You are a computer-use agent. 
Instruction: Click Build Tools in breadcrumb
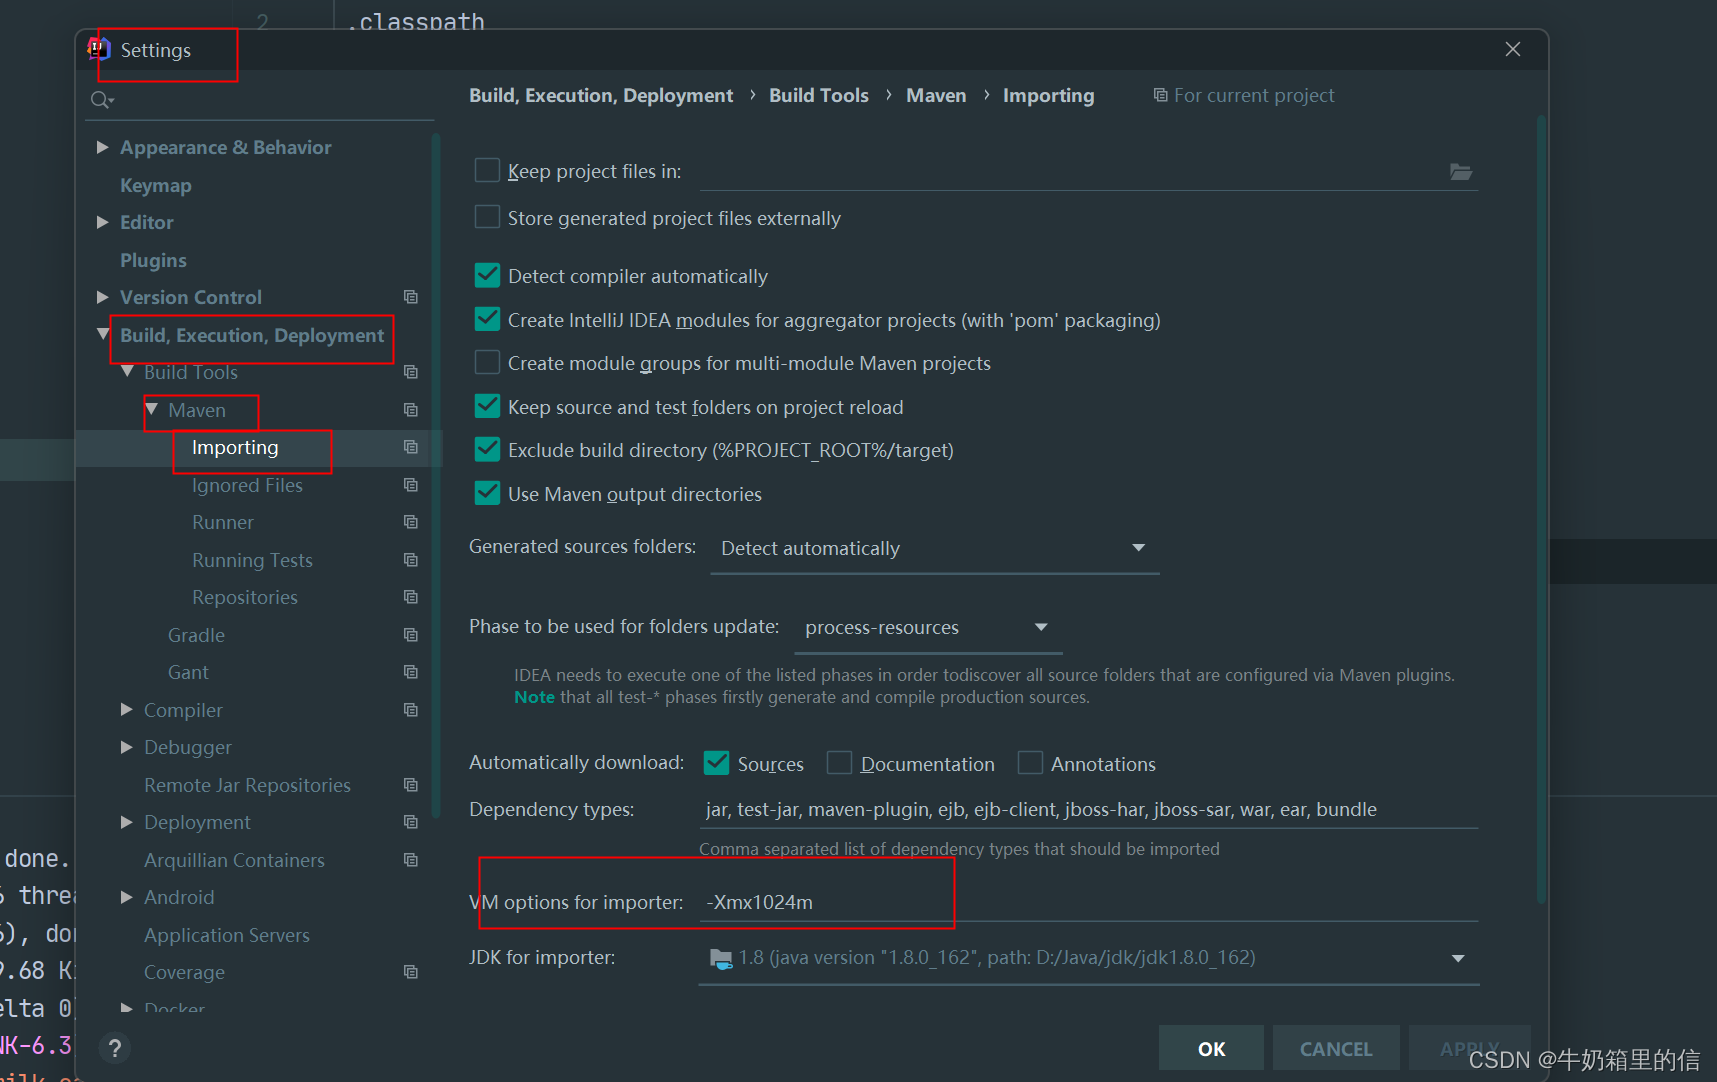(819, 95)
